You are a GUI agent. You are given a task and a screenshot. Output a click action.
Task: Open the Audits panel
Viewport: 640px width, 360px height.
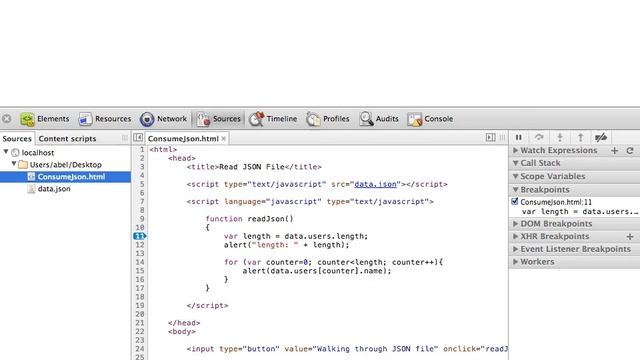379,119
